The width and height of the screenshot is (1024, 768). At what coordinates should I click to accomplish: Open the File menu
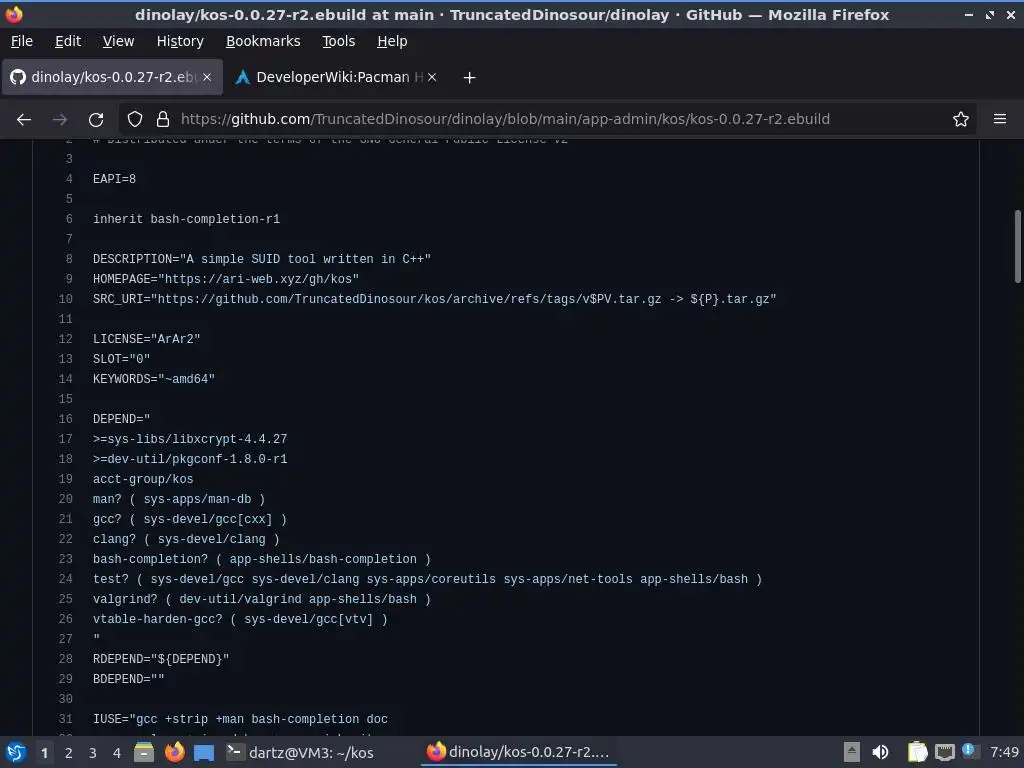pos(22,41)
